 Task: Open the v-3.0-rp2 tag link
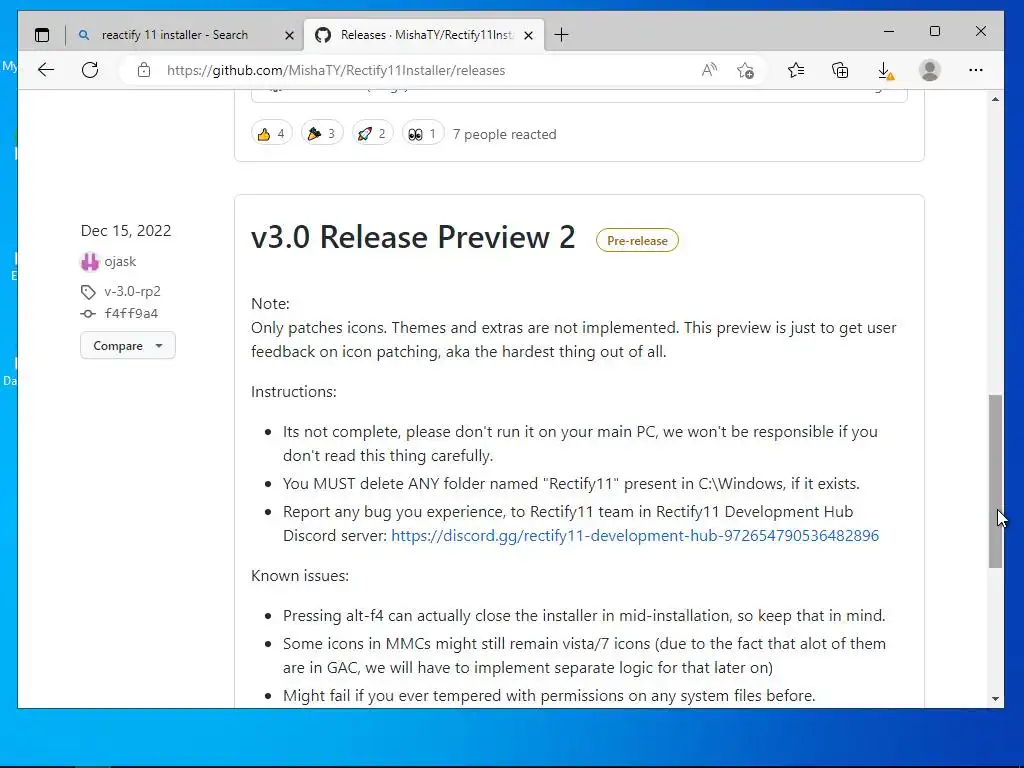[x=133, y=291]
